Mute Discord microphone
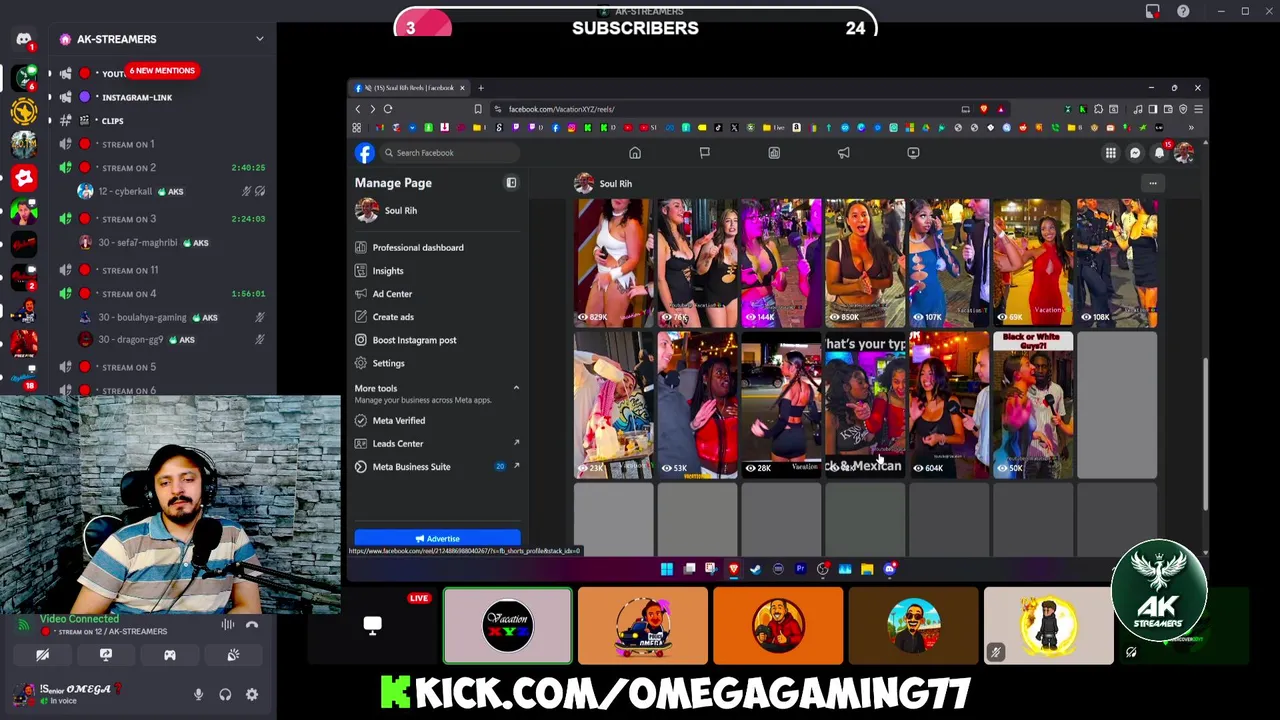This screenshot has height=720, width=1280. click(x=198, y=694)
